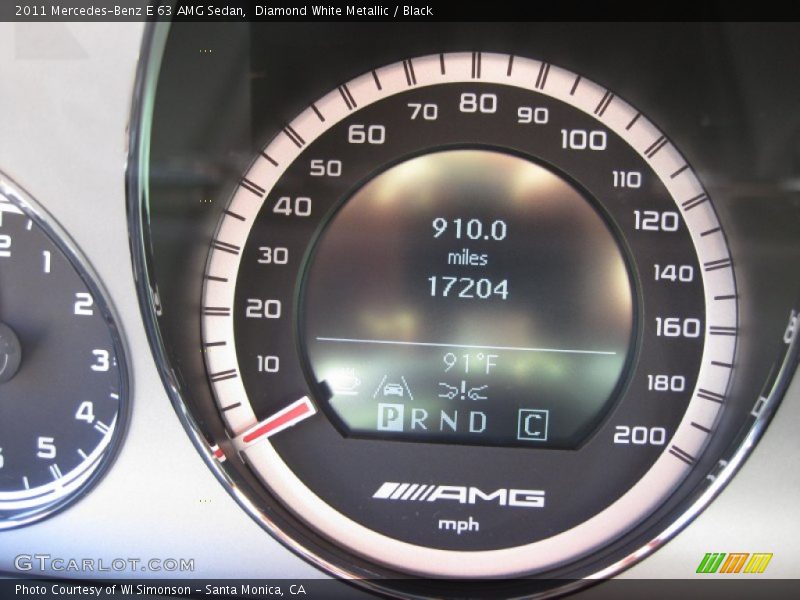
Task: Click the 140 mark on the speedometer
Action: pyautogui.click(x=673, y=273)
